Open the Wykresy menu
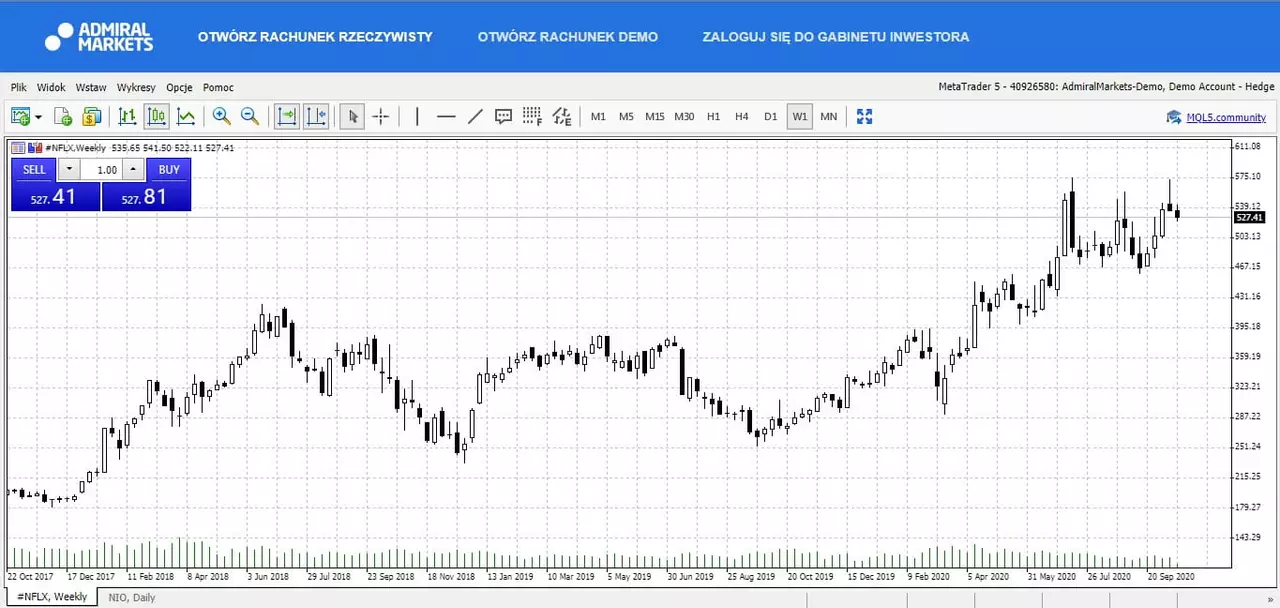 pyautogui.click(x=136, y=88)
